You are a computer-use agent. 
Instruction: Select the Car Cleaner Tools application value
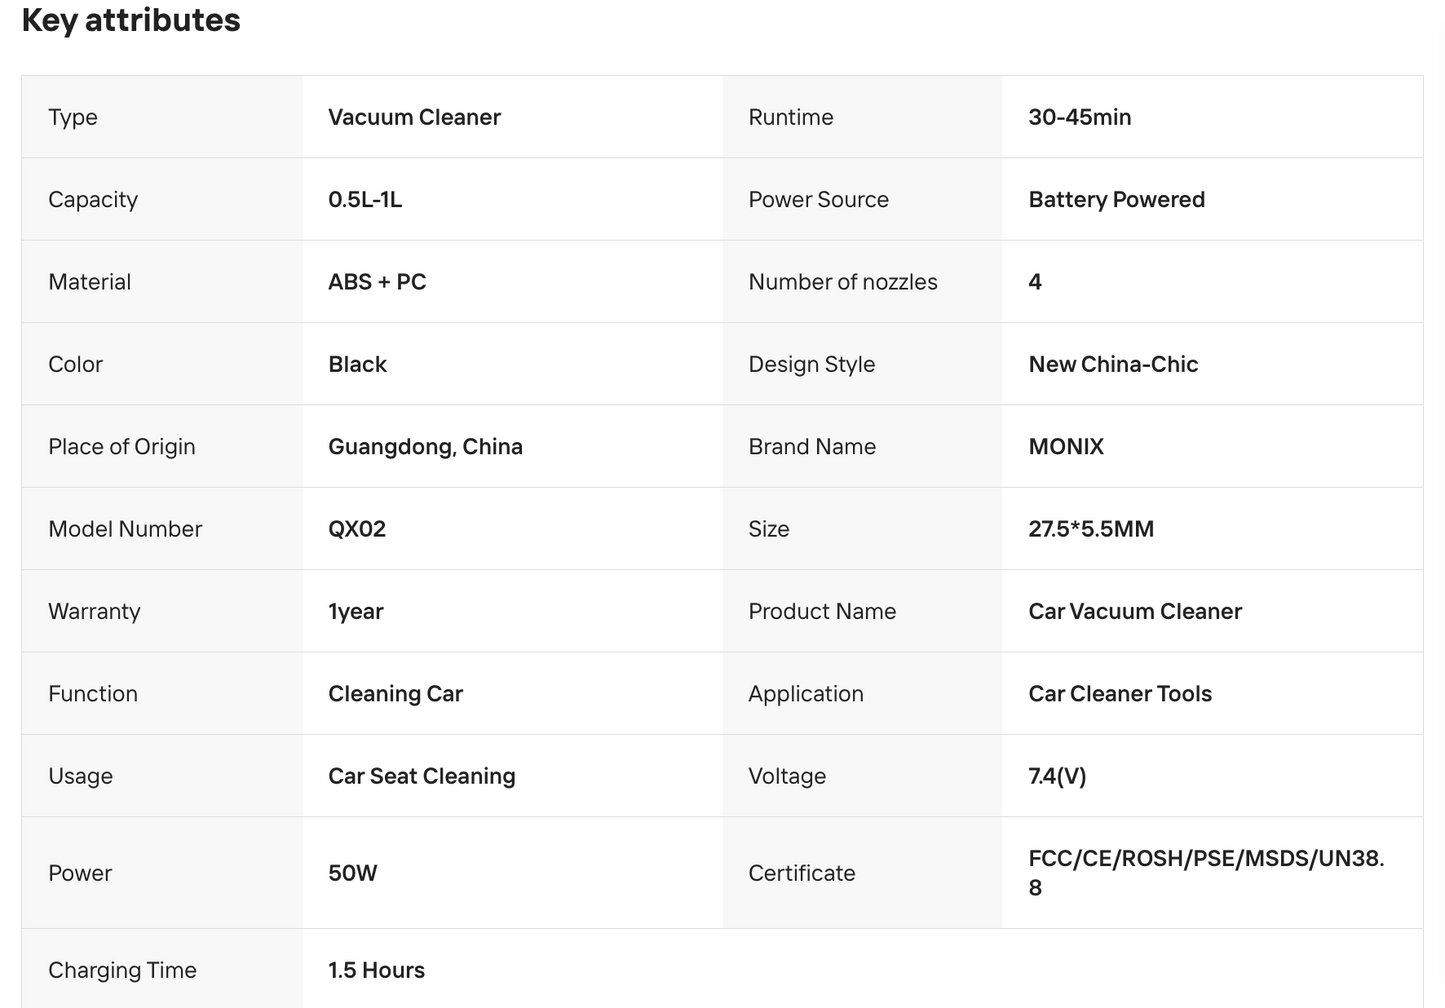pyautogui.click(x=1120, y=694)
